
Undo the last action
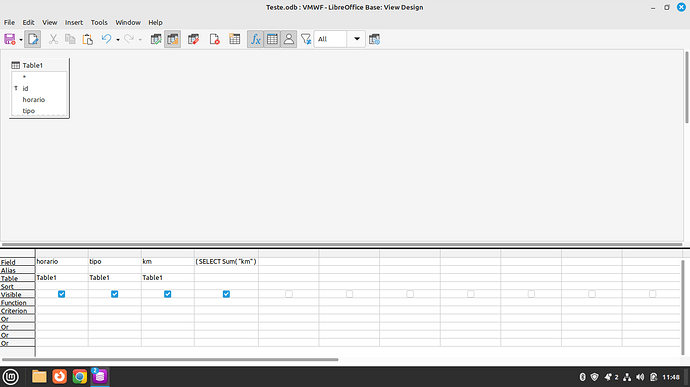pyautogui.click(x=106, y=39)
